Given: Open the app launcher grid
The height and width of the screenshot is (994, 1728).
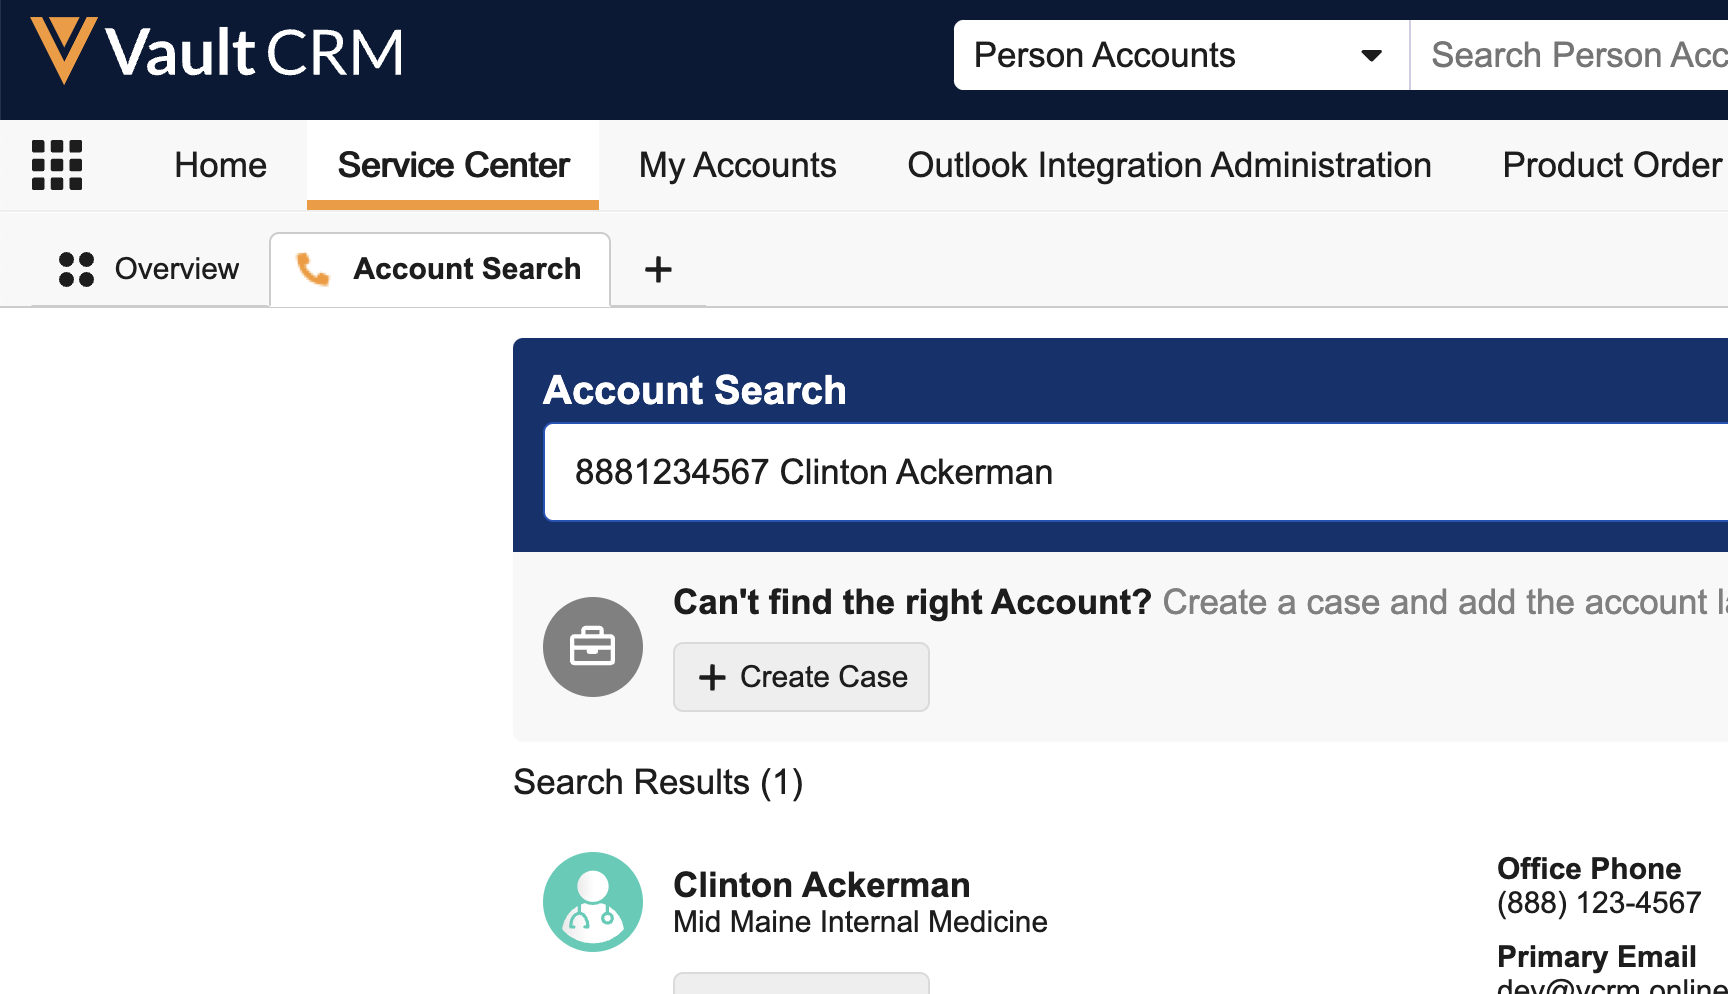Looking at the screenshot, I should (57, 165).
